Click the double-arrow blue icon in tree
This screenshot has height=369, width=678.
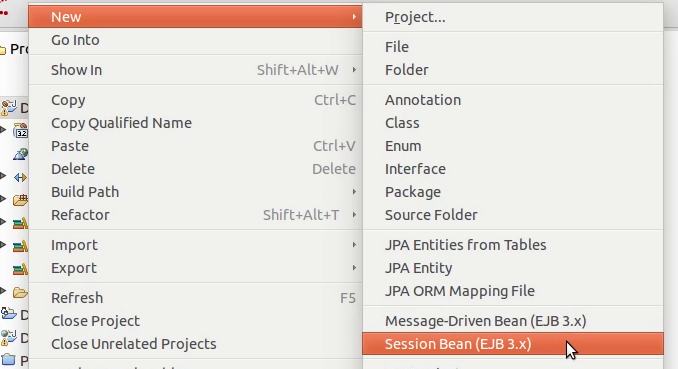tap(20, 177)
